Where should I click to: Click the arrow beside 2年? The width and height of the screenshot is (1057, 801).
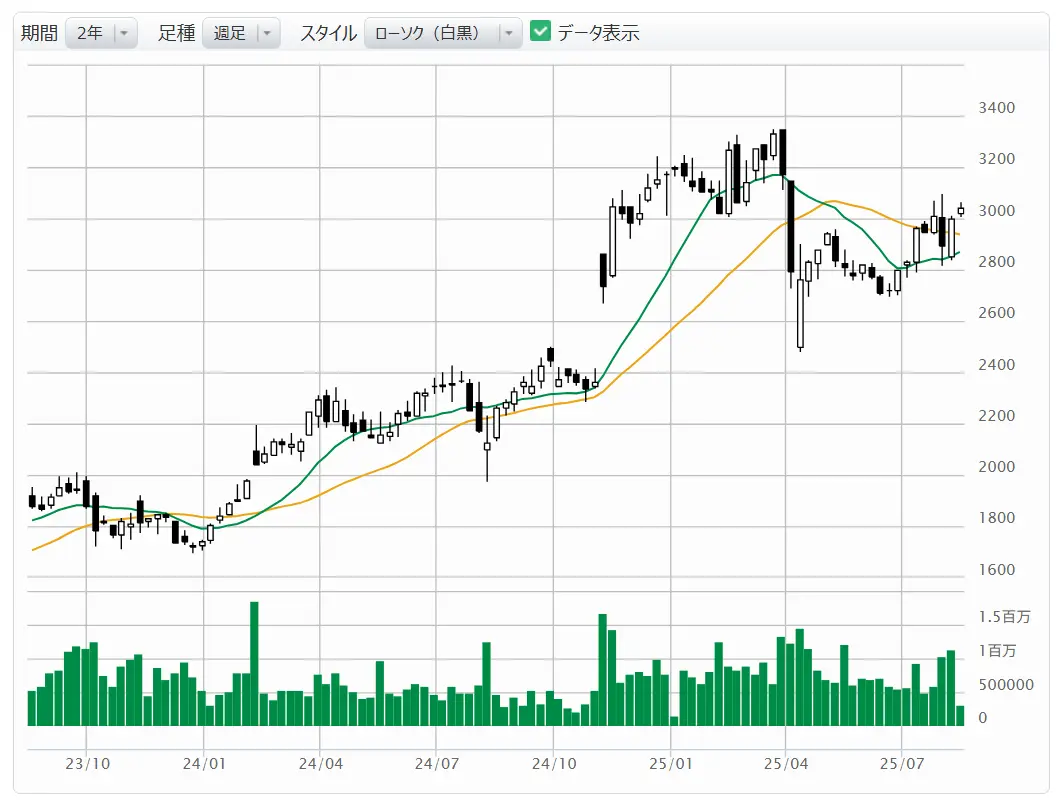(x=124, y=33)
